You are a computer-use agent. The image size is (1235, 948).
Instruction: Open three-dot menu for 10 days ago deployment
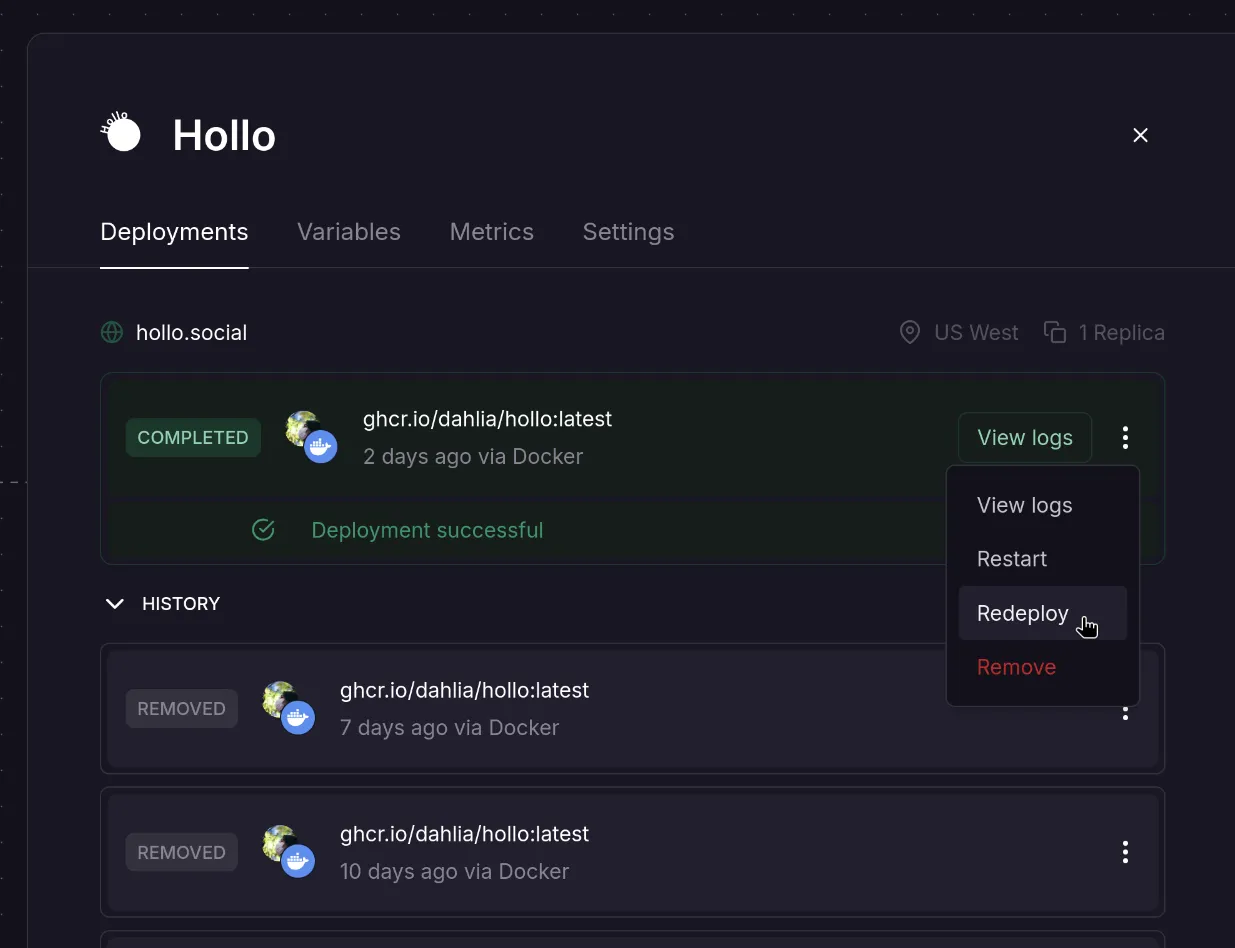[x=1125, y=852]
